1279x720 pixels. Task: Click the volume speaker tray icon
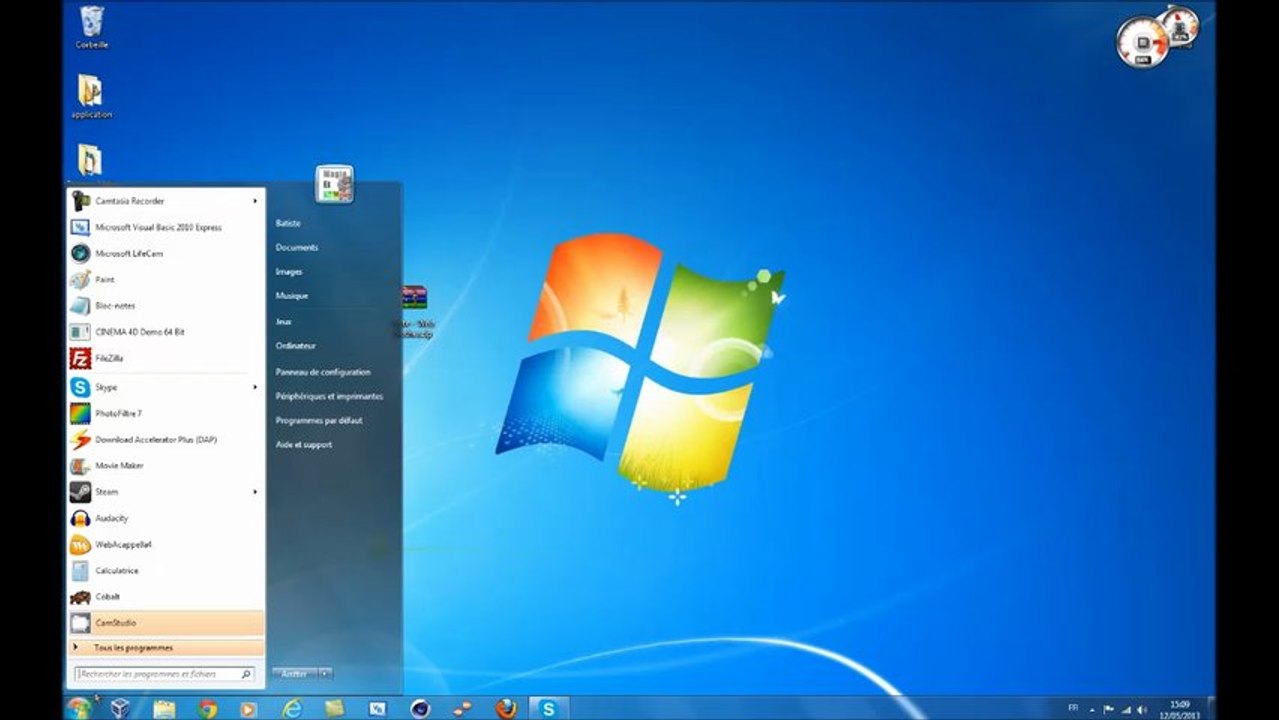click(x=1142, y=709)
